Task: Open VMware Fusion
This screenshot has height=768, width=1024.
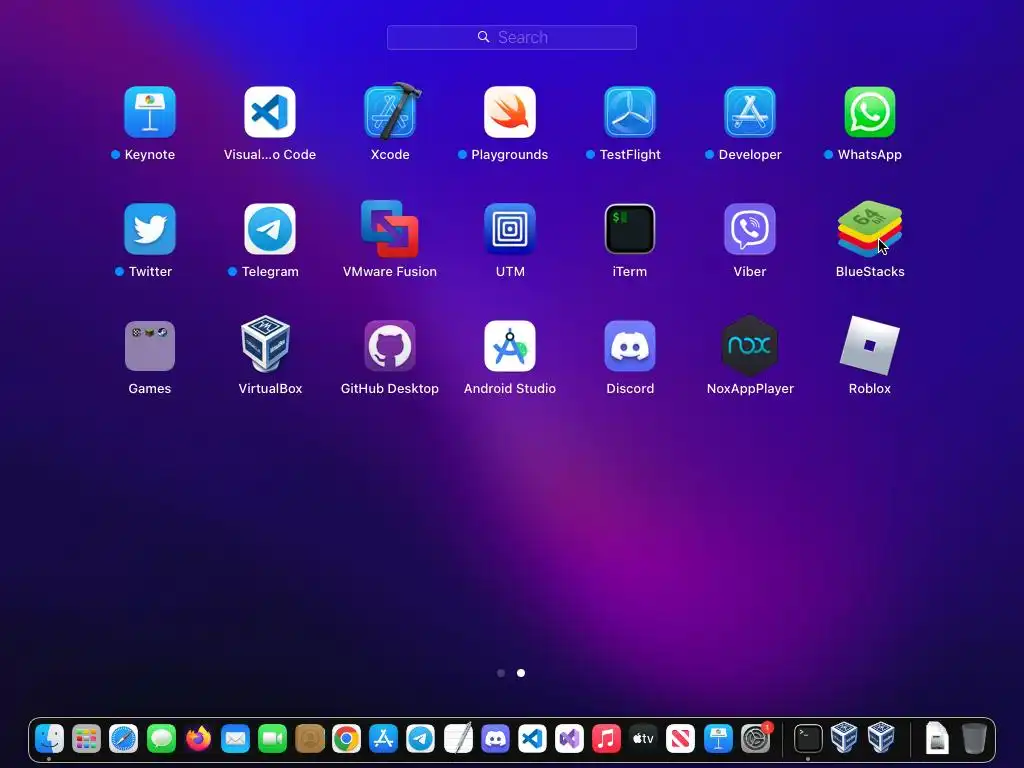Action: click(390, 229)
